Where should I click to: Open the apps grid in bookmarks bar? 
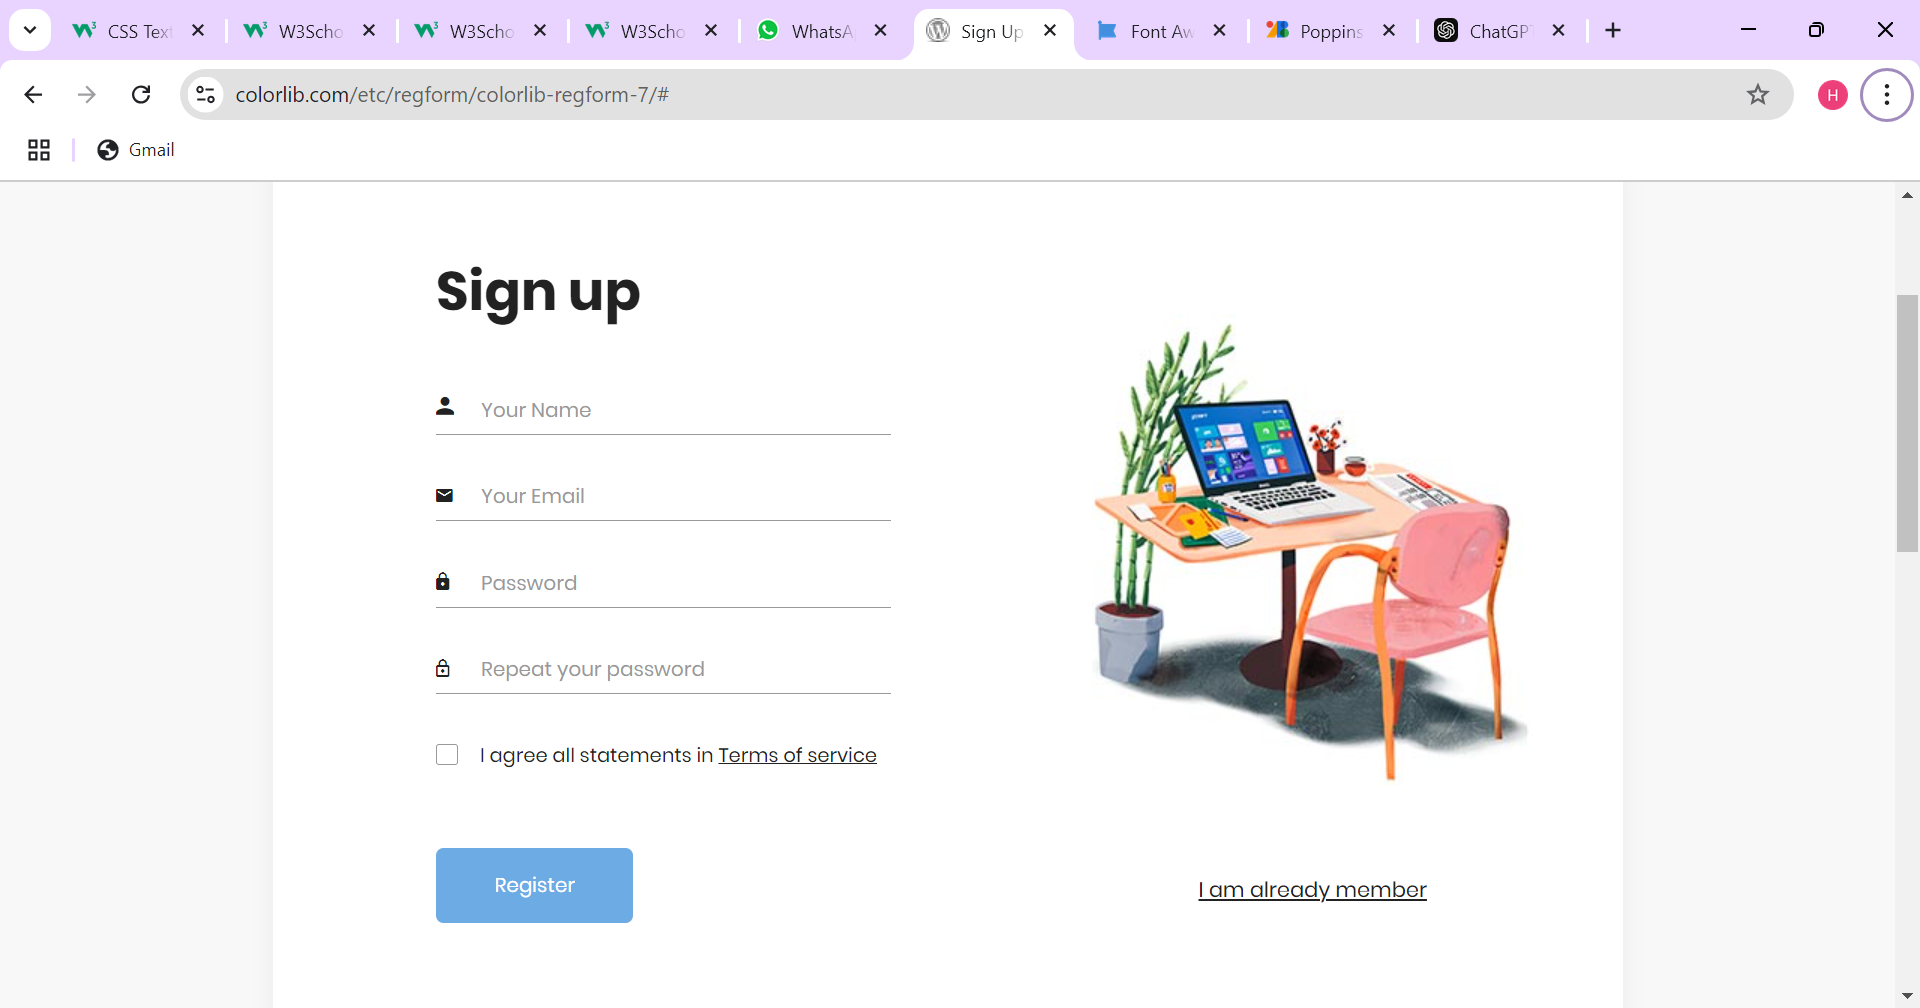(x=39, y=150)
